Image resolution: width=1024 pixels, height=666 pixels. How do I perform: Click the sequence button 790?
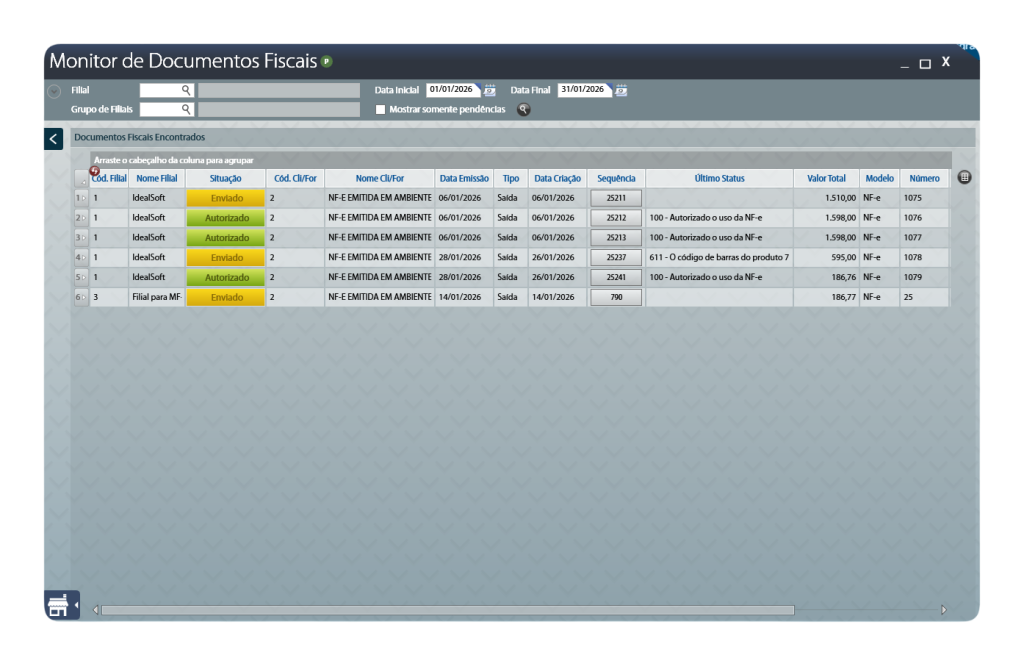[616, 297]
